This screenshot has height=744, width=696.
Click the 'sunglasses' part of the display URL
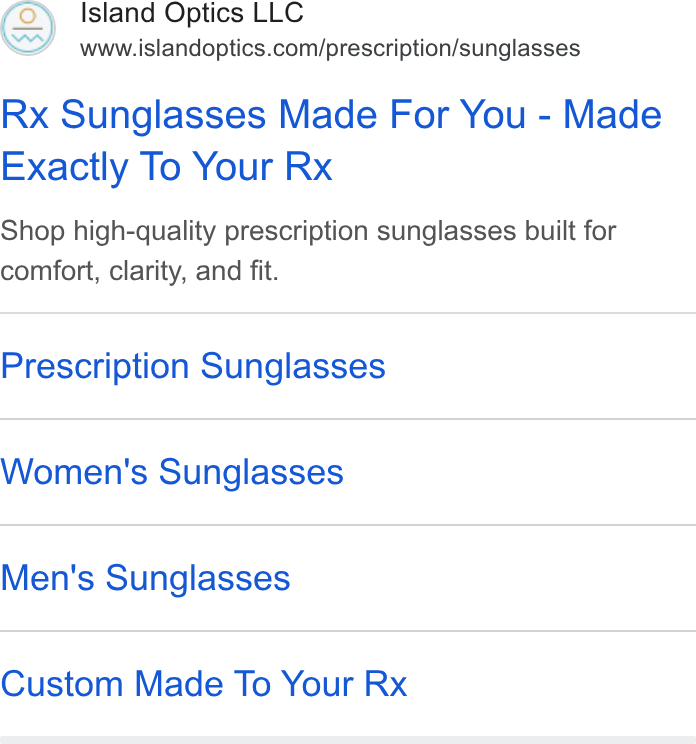520,49
